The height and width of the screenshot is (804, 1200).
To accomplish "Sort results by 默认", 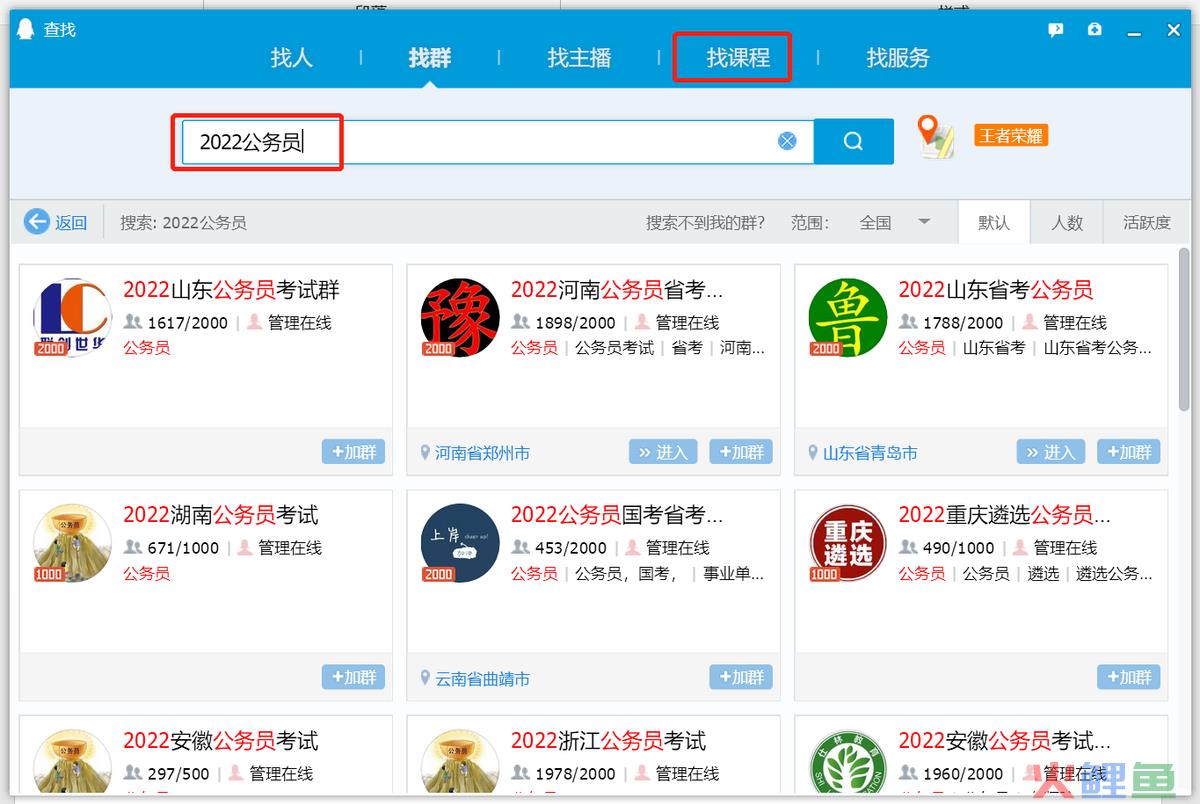I will [x=994, y=223].
